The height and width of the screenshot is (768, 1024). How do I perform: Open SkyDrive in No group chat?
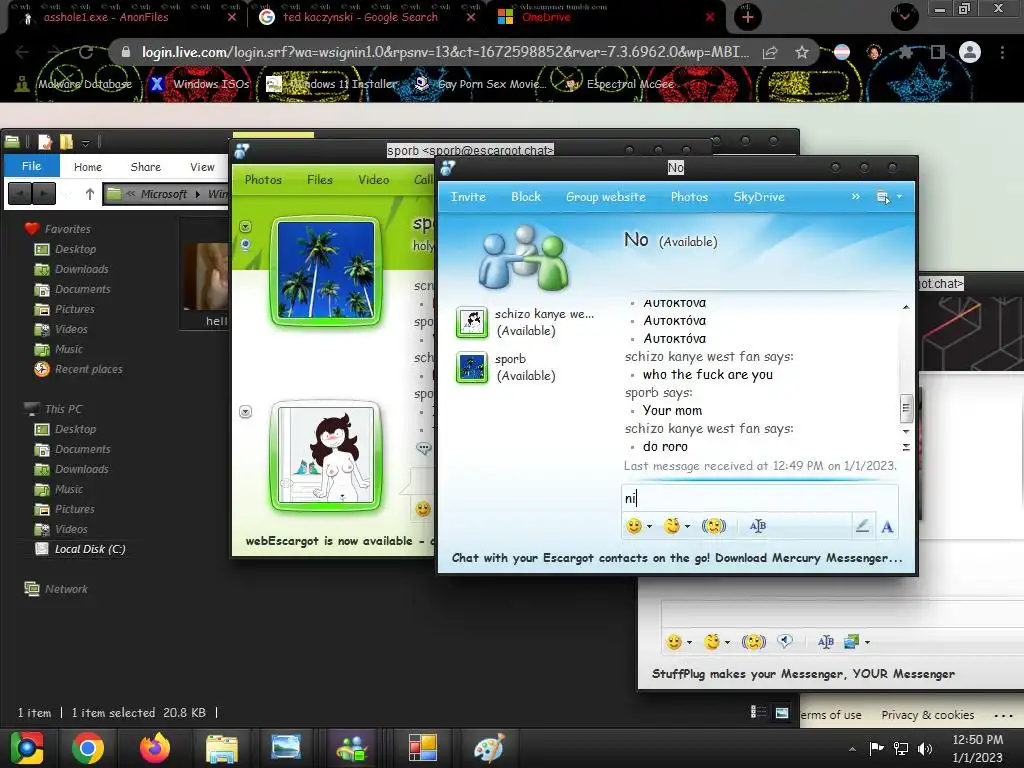(x=759, y=197)
